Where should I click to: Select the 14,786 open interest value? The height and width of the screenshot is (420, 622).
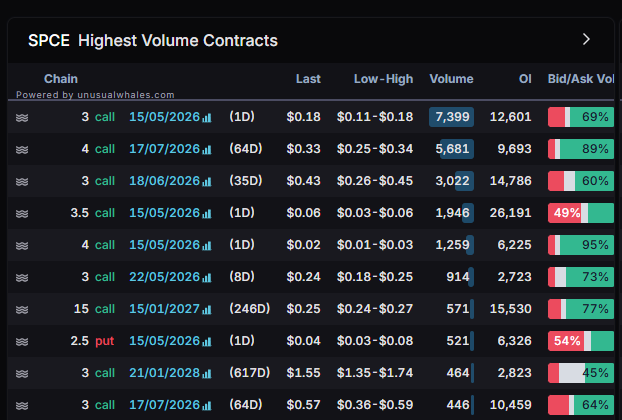pyautogui.click(x=511, y=181)
